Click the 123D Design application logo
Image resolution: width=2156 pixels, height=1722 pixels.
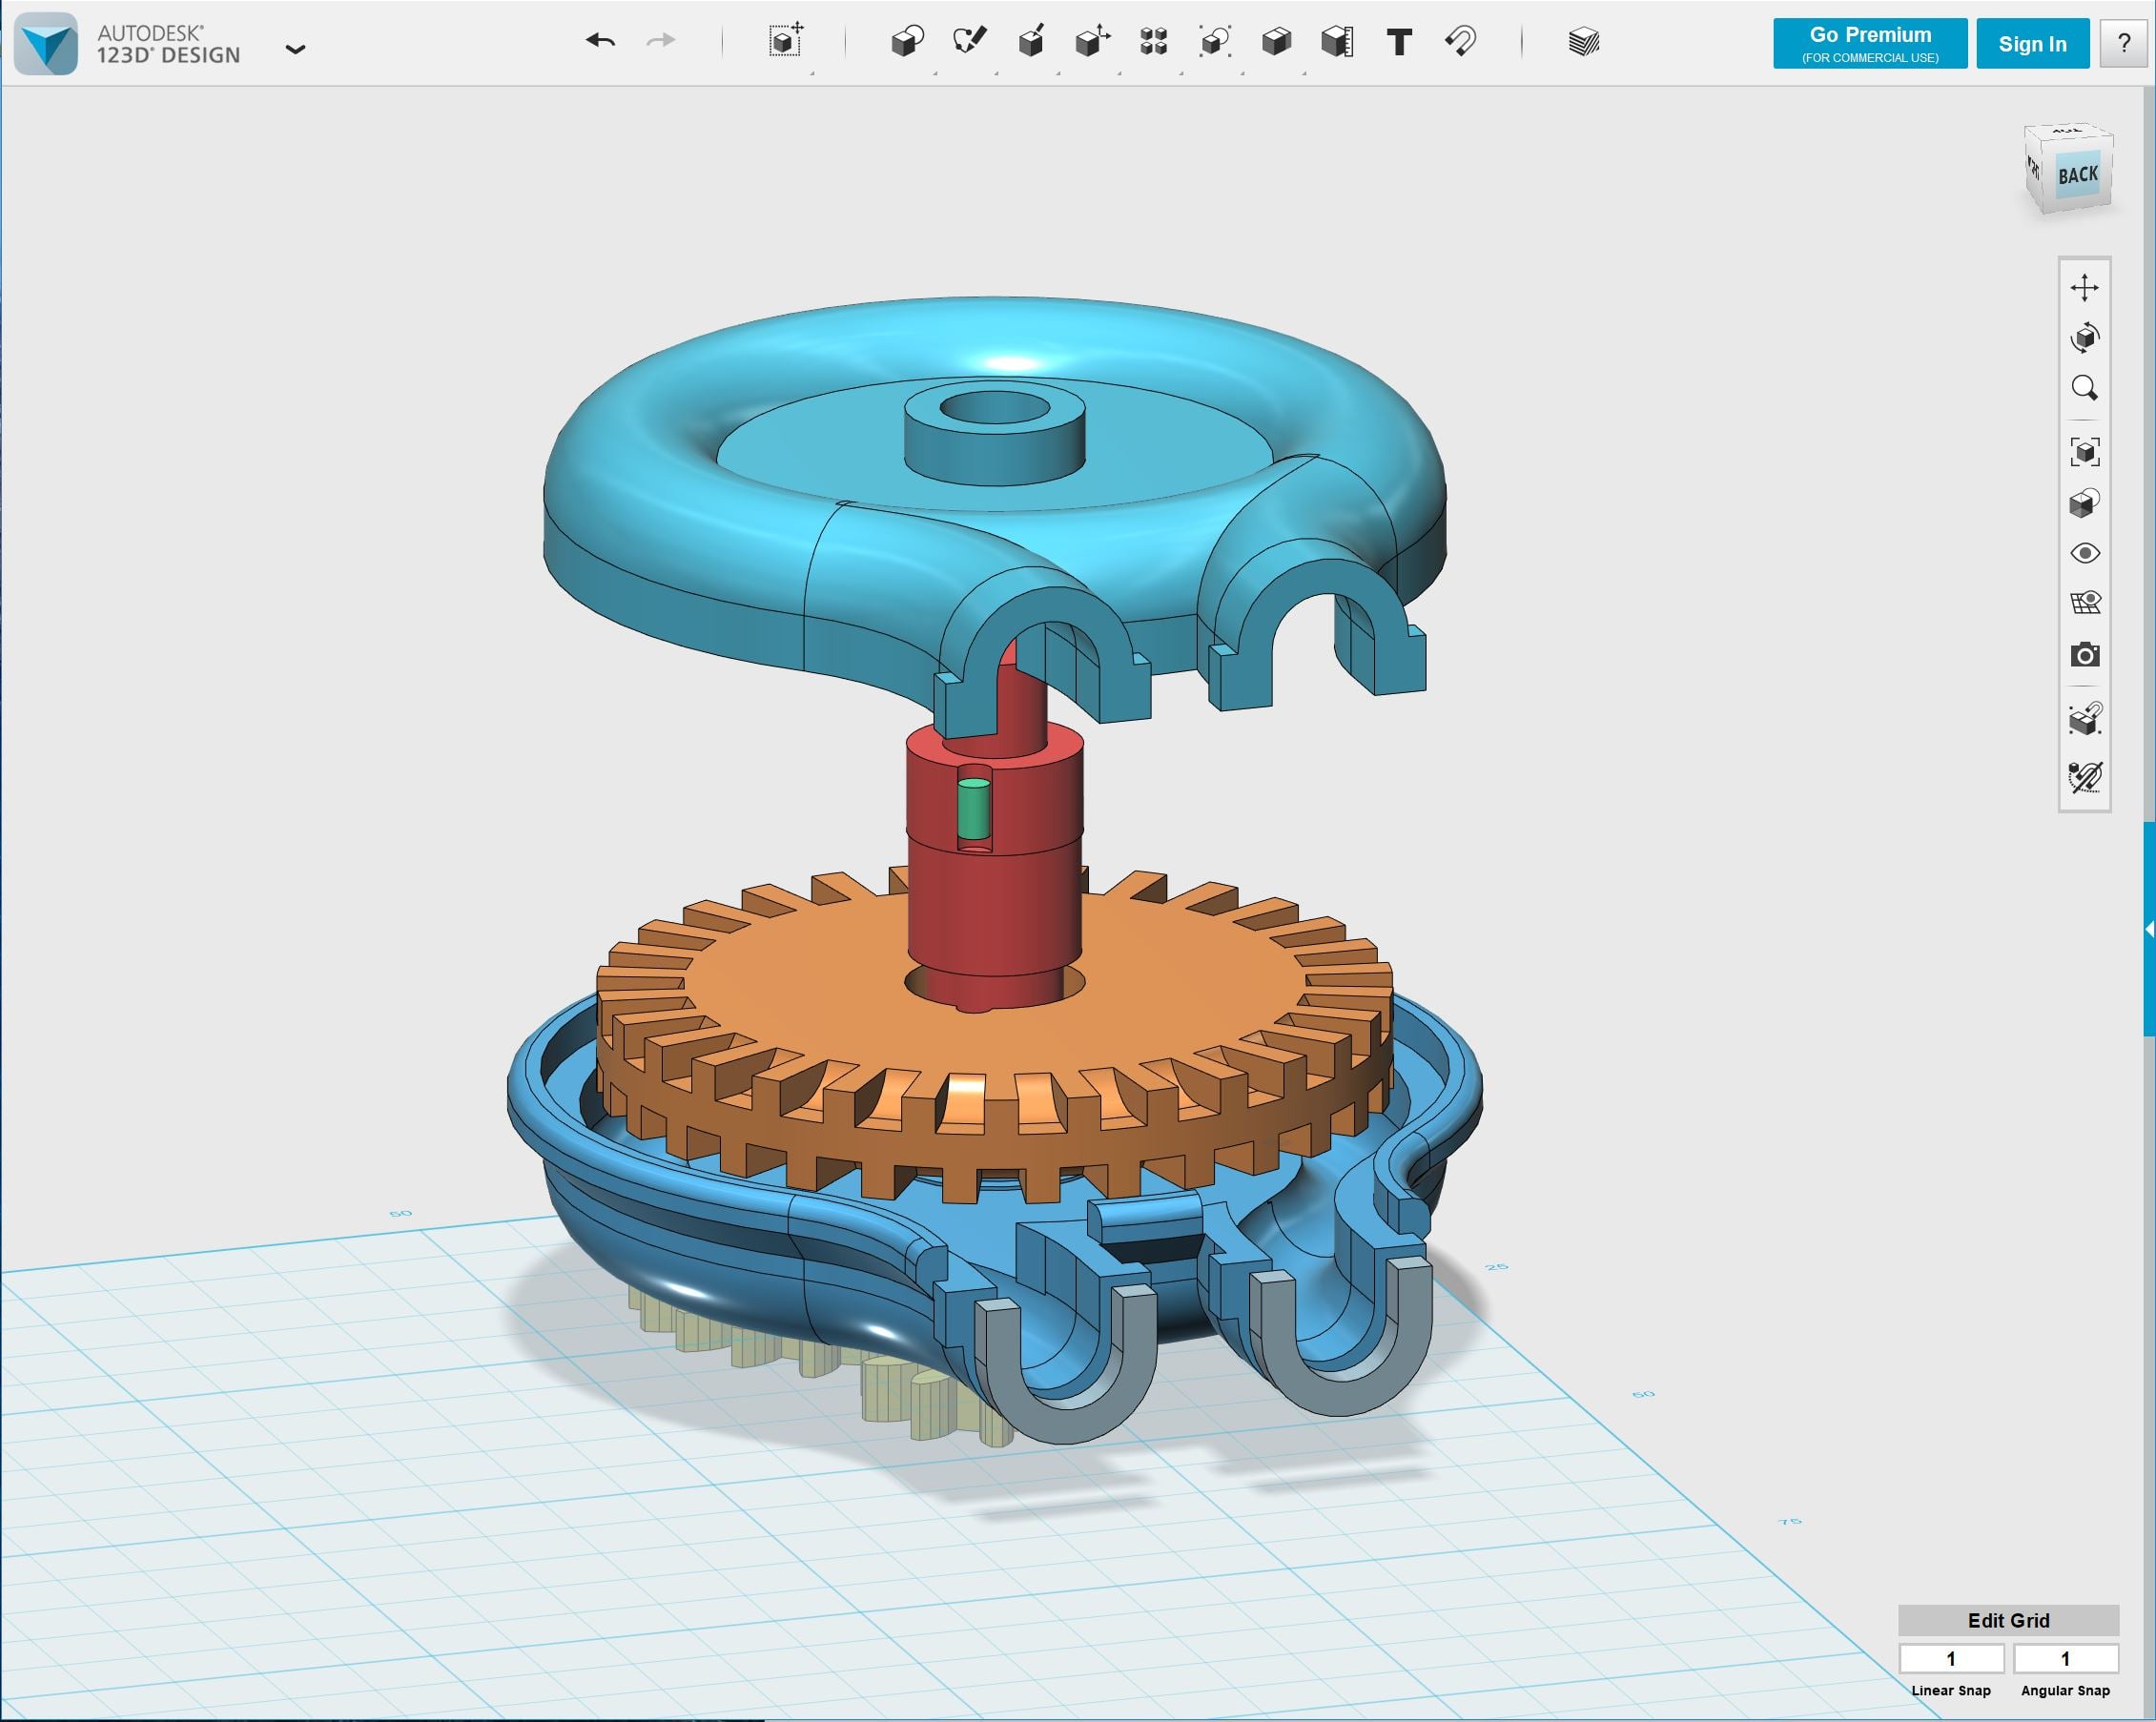[47, 43]
